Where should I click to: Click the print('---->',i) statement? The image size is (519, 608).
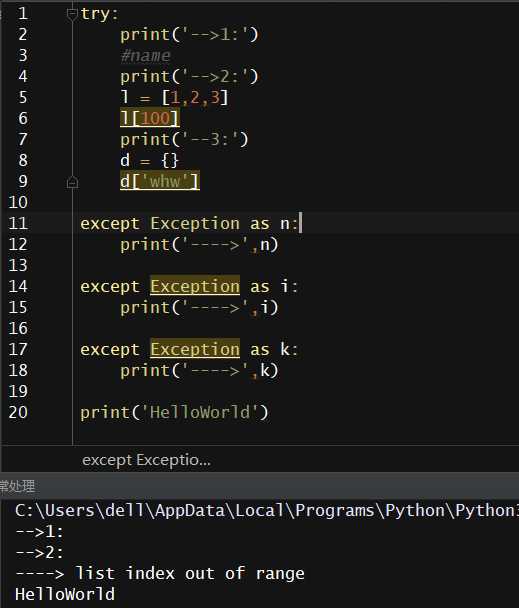199,307
